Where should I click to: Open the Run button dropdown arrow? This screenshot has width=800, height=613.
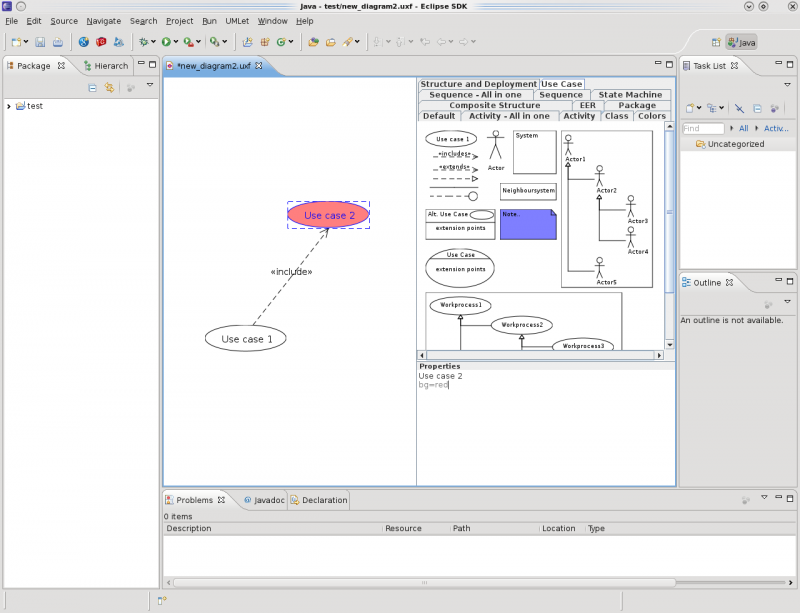(x=176, y=42)
